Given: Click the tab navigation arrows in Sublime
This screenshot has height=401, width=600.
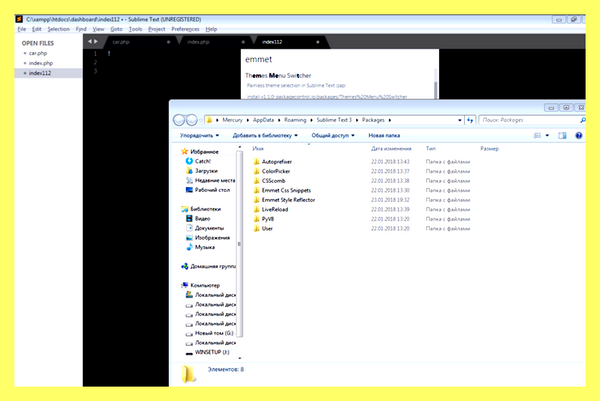Looking at the screenshot, I should tap(93, 41).
